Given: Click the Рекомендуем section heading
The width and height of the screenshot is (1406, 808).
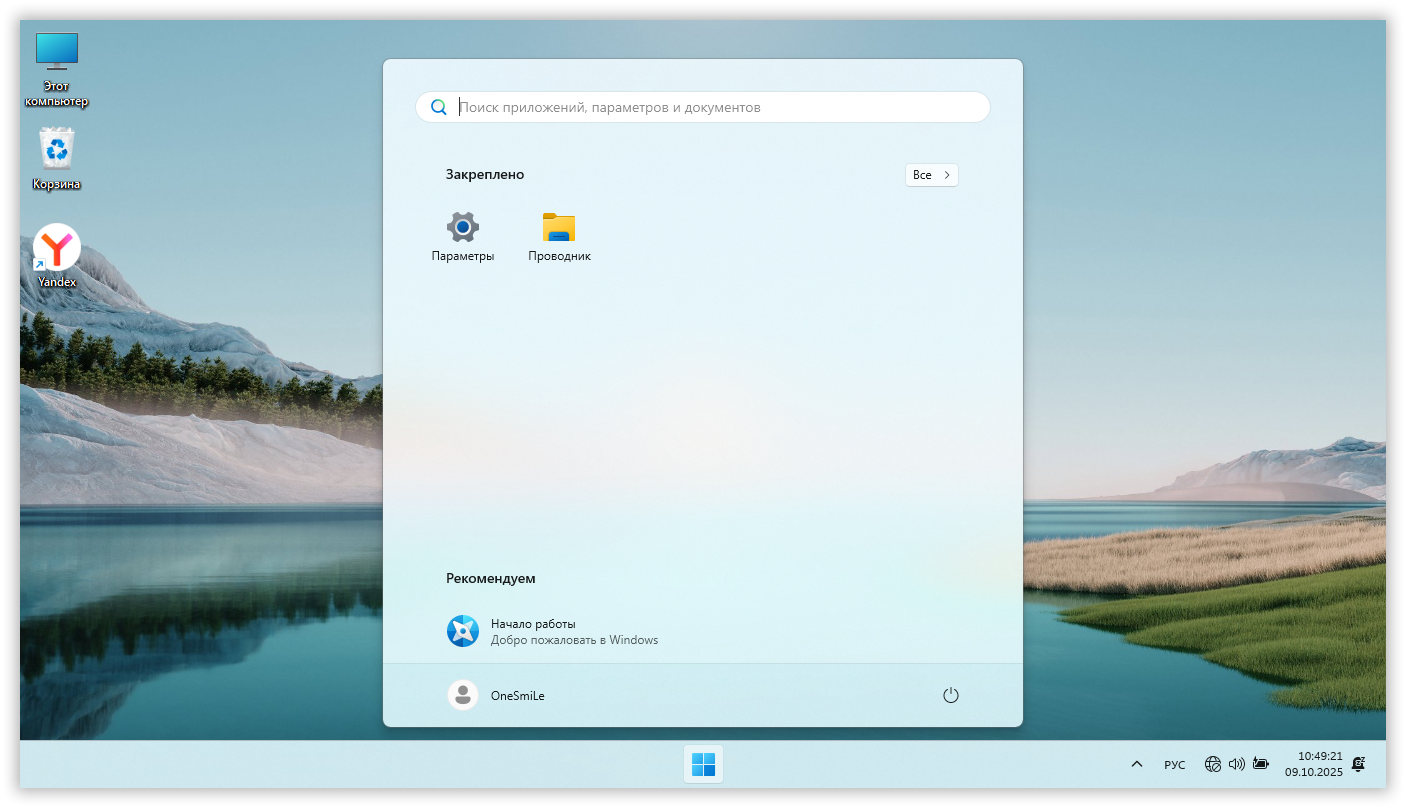Looking at the screenshot, I should [491, 578].
